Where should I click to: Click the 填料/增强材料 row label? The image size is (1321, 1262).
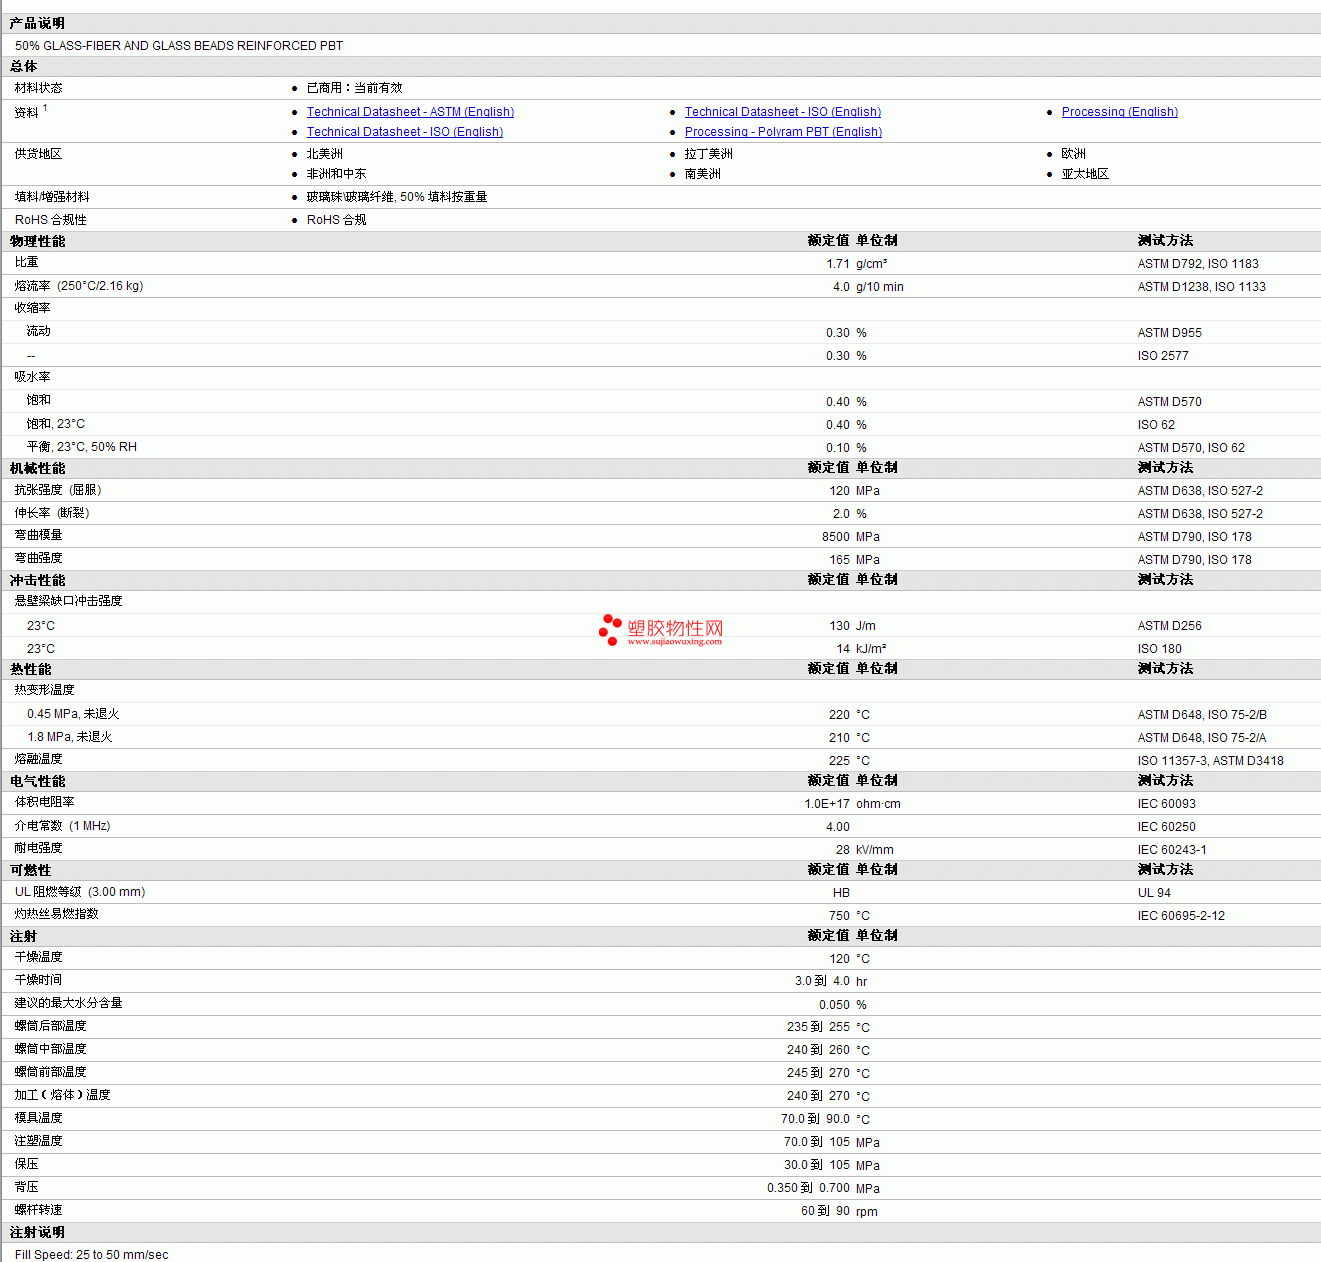[52, 197]
